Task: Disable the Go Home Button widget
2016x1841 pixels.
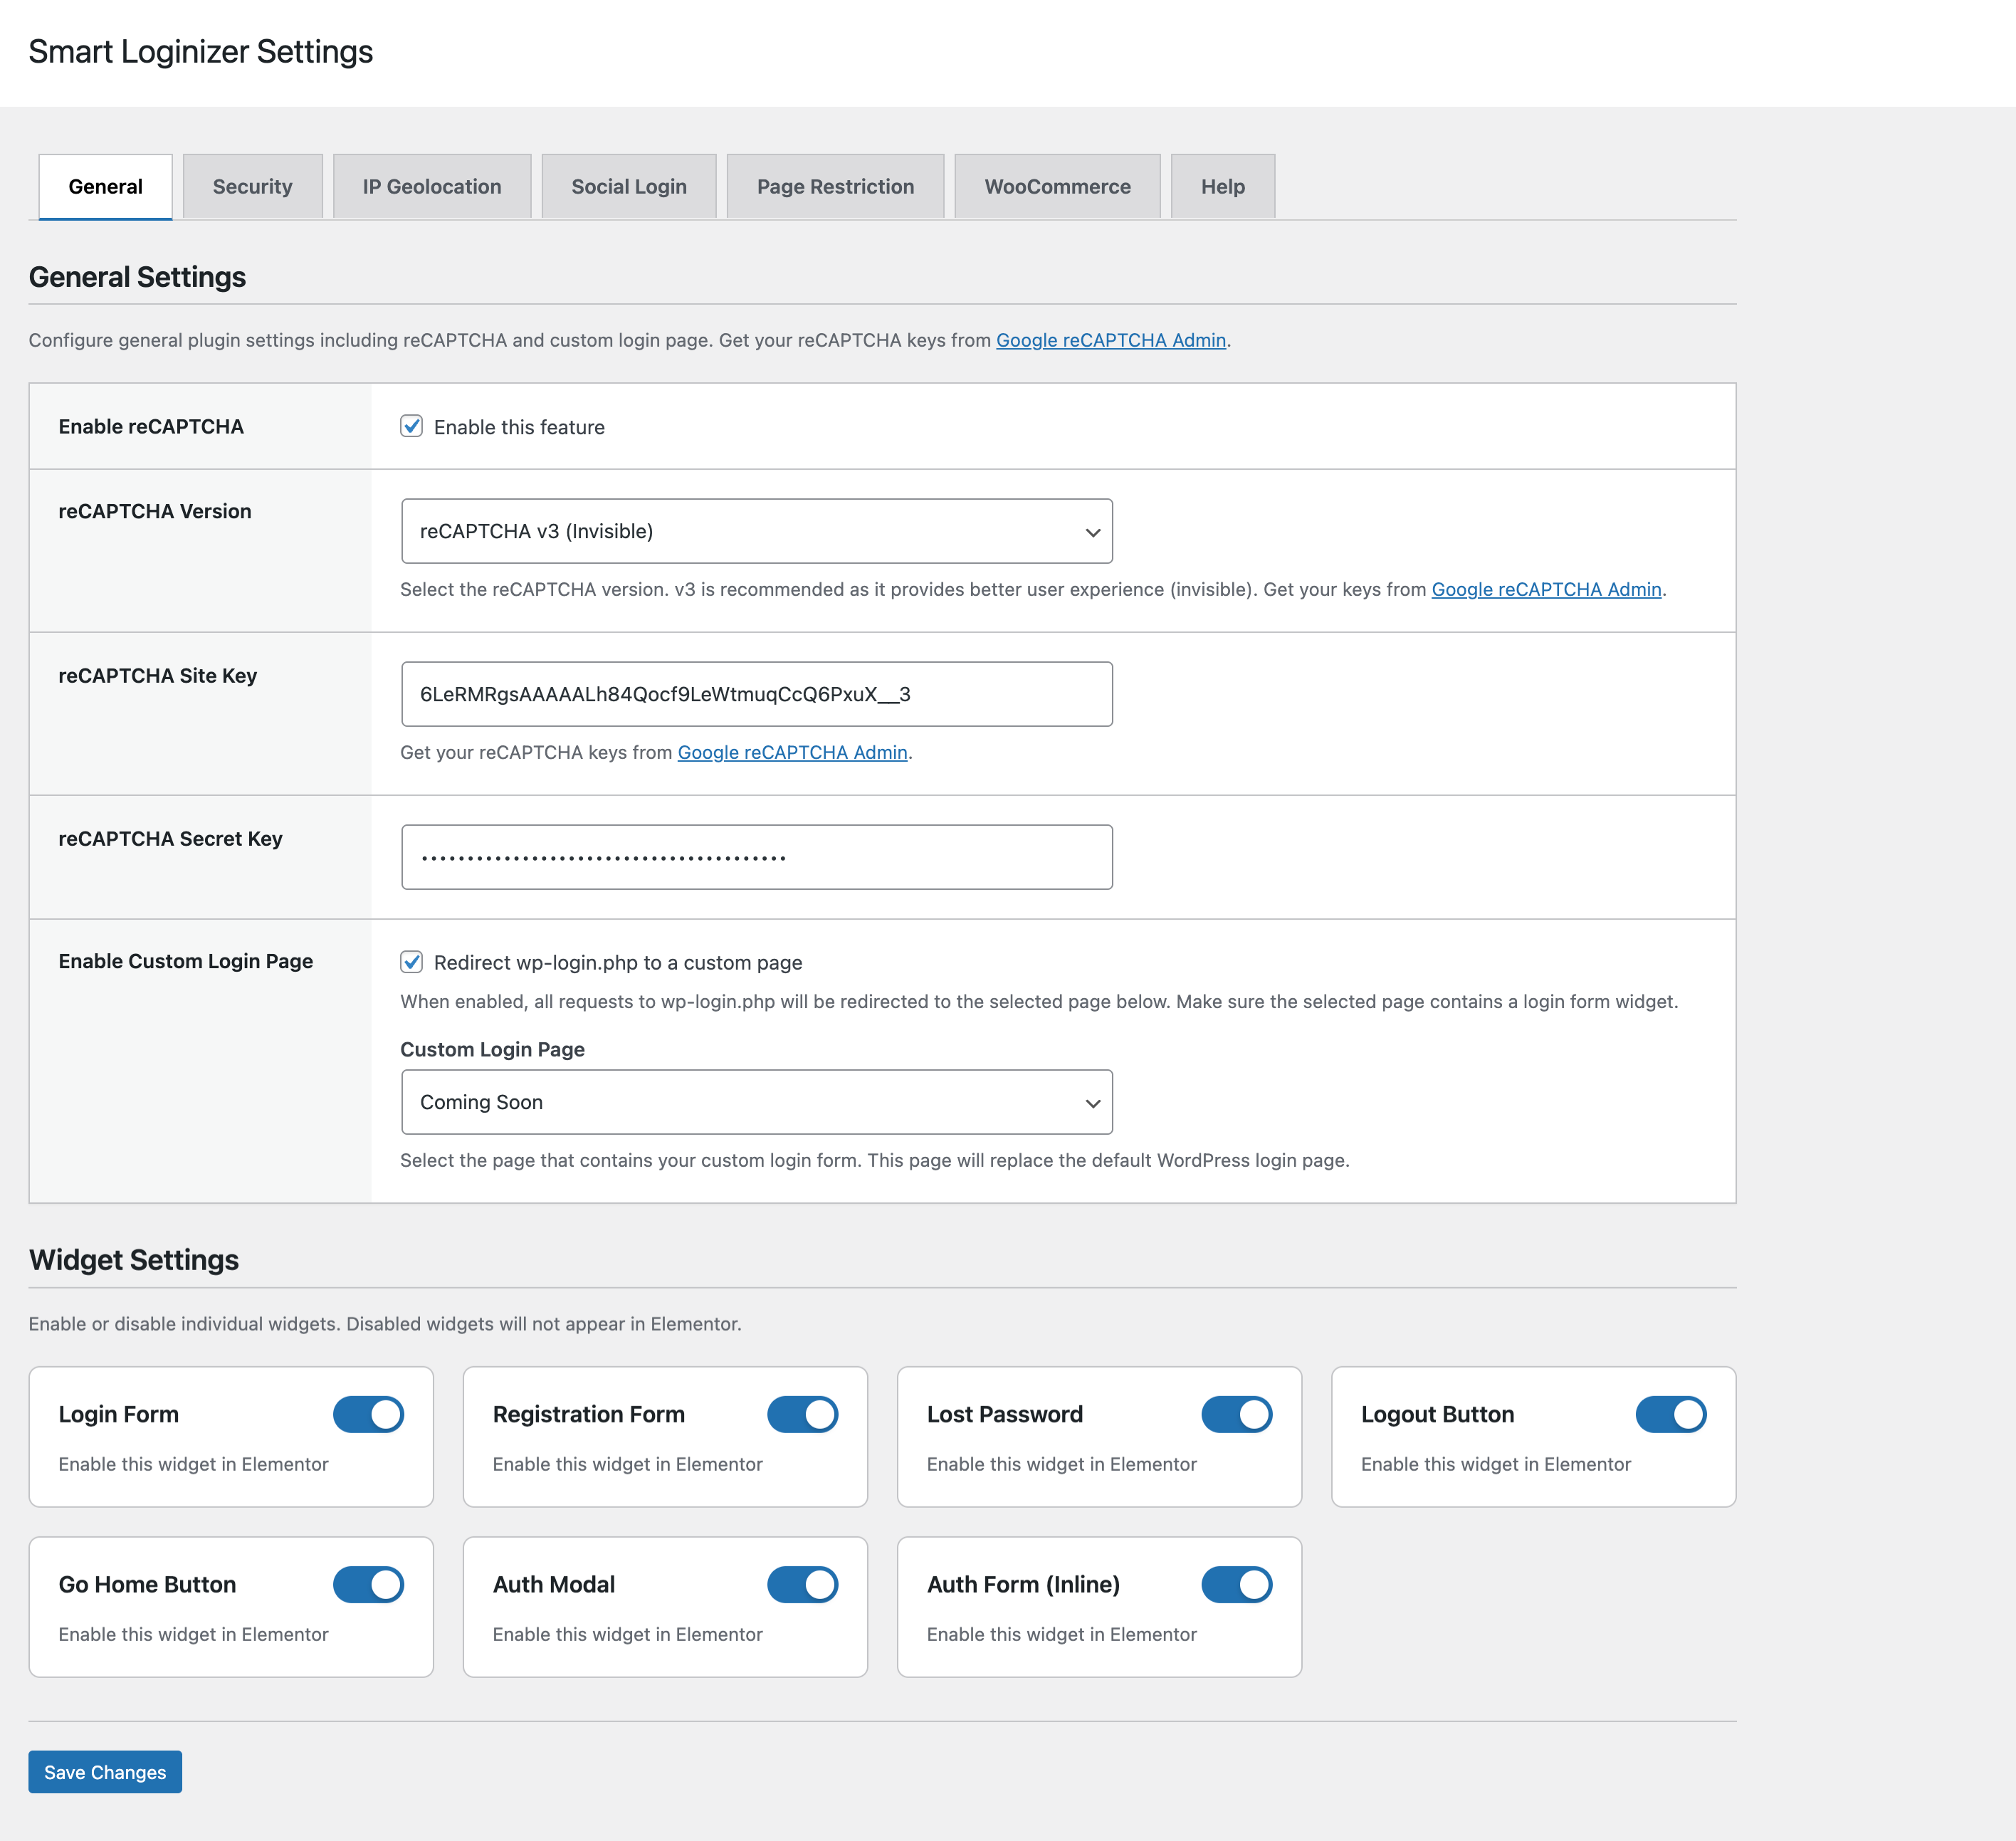Action: point(368,1584)
